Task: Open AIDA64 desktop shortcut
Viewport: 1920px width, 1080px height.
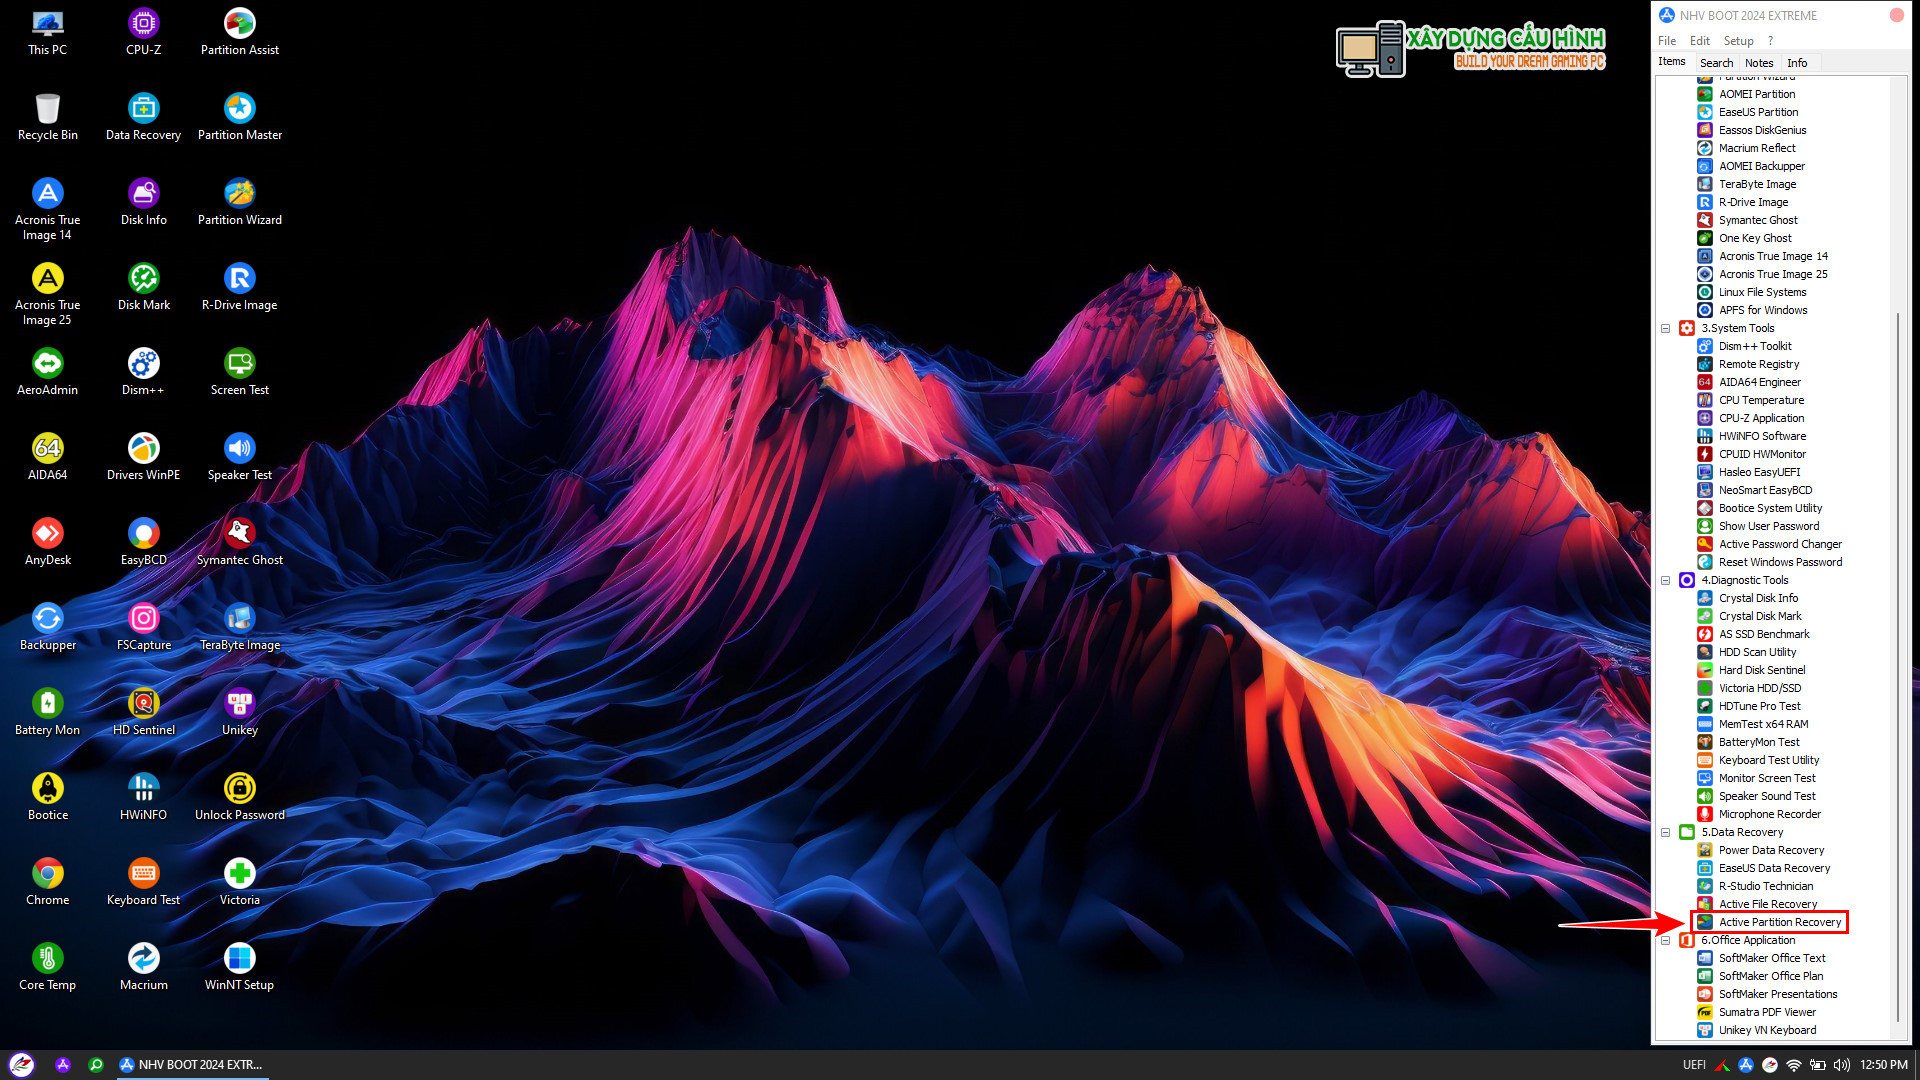Action: click(47, 457)
